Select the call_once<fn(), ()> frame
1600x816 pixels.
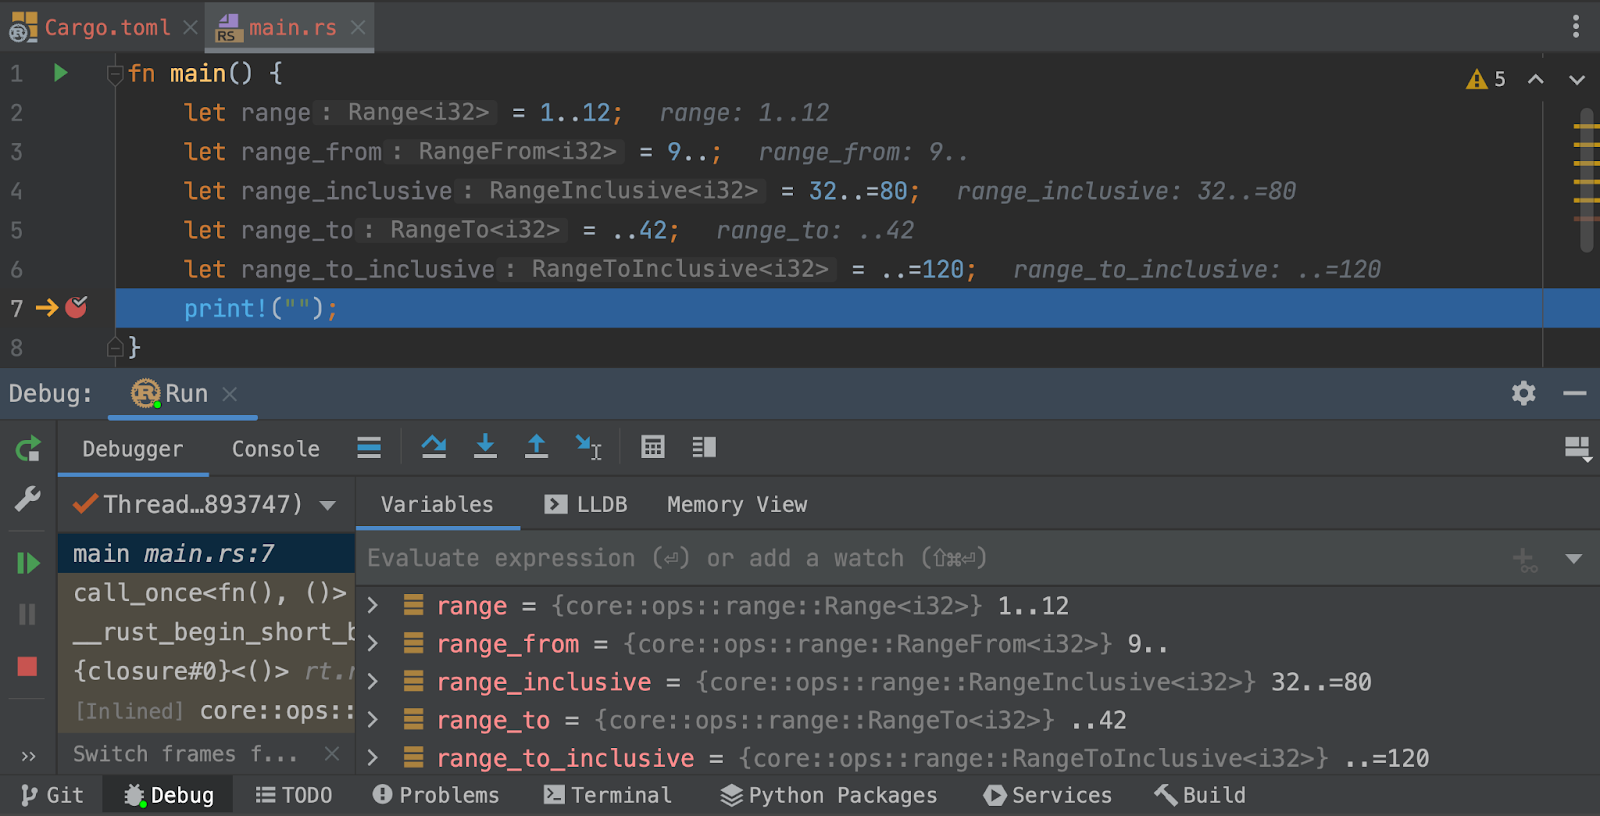point(207,593)
